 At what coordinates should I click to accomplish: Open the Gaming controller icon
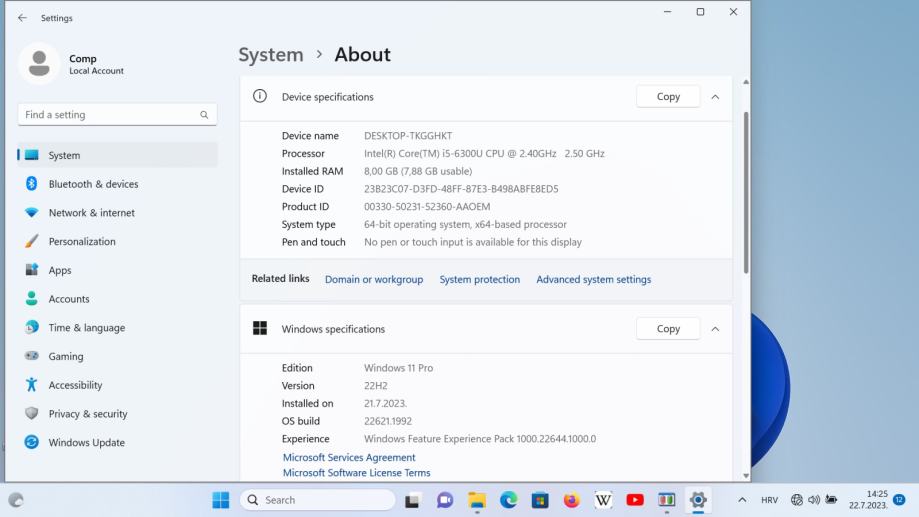pyautogui.click(x=32, y=356)
